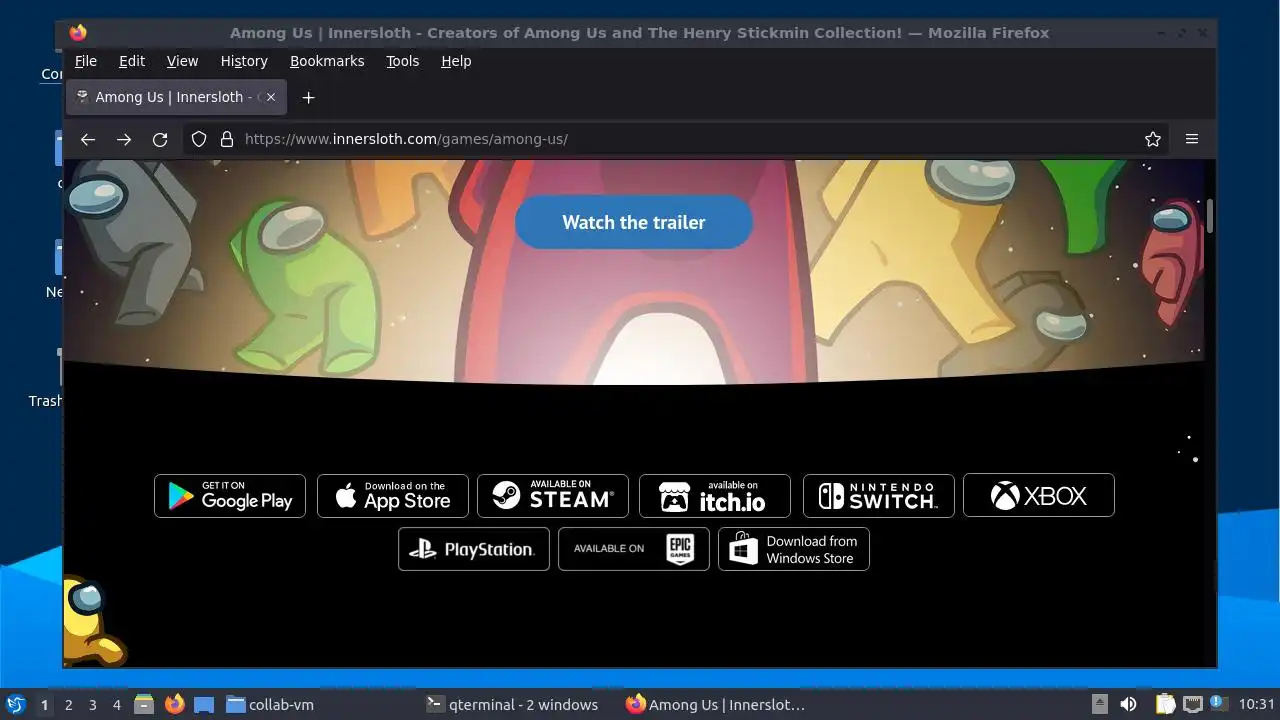1280x720 pixels.
Task: Launch the file manager from the taskbar quicklaunch
Action: pyautogui.click(x=144, y=704)
